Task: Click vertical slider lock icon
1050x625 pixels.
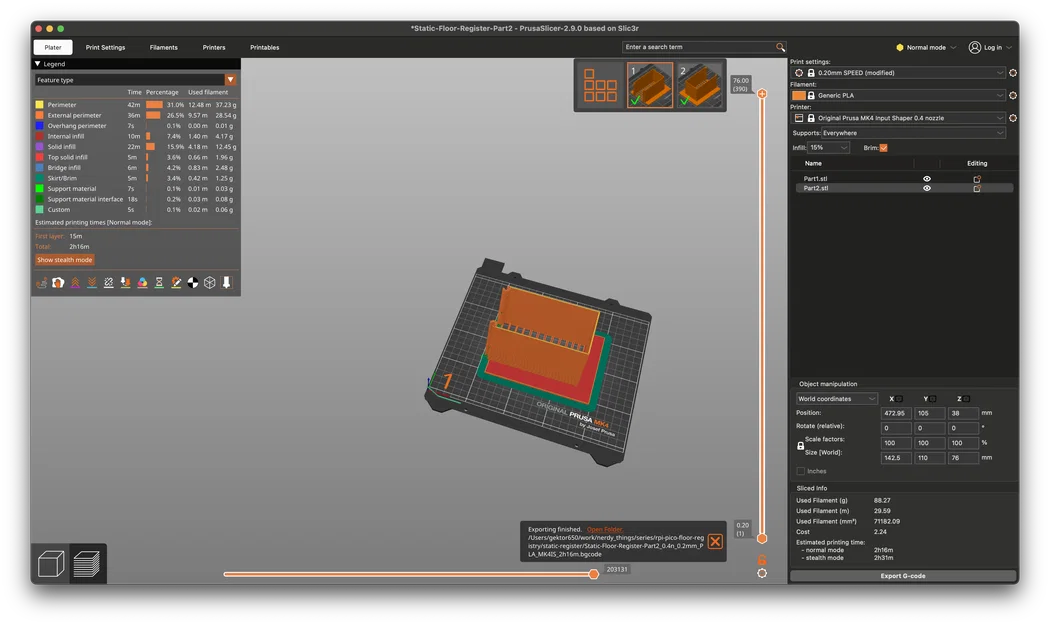Action: [x=762, y=560]
